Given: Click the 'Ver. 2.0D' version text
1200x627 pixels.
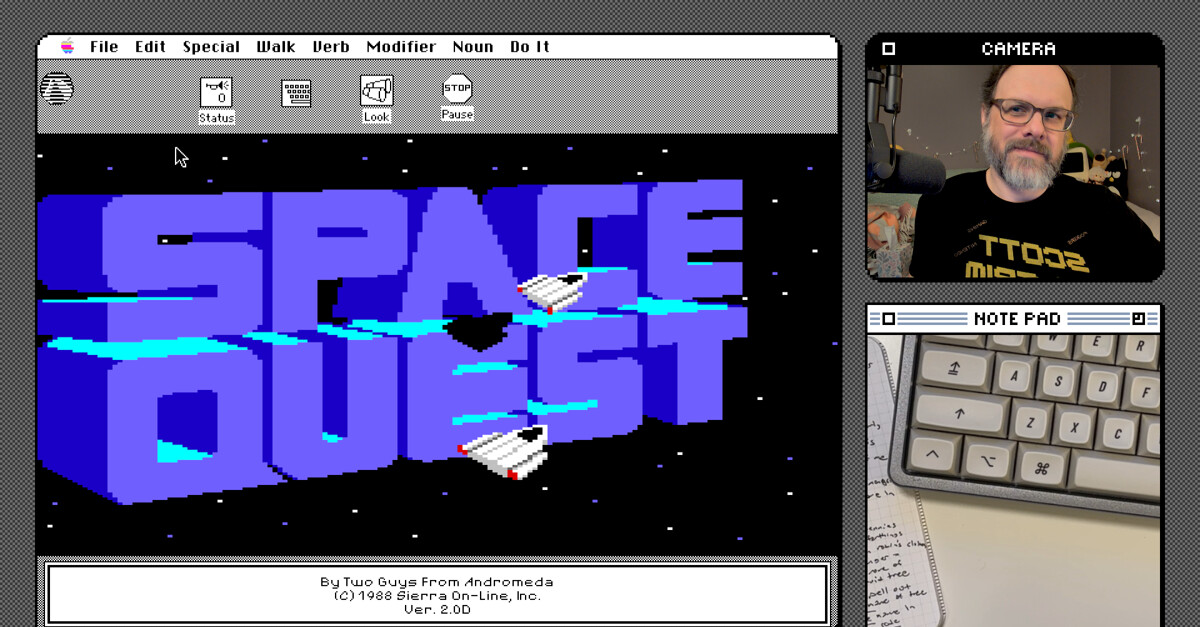Looking at the screenshot, I should coord(437,609).
